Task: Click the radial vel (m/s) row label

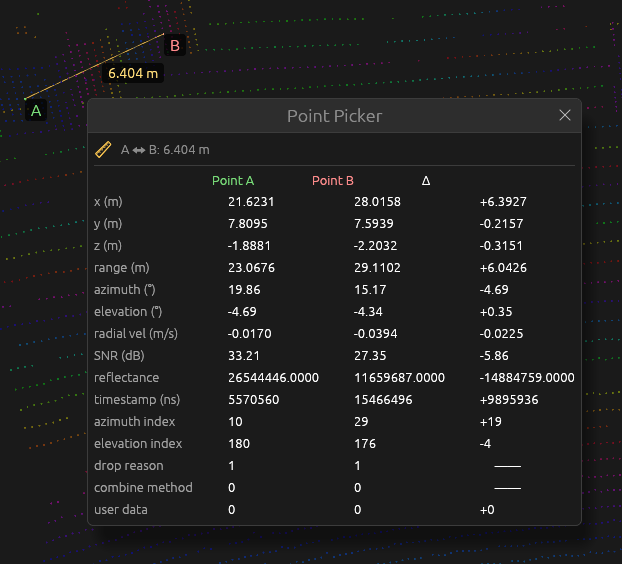Action: click(x=136, y=334)
